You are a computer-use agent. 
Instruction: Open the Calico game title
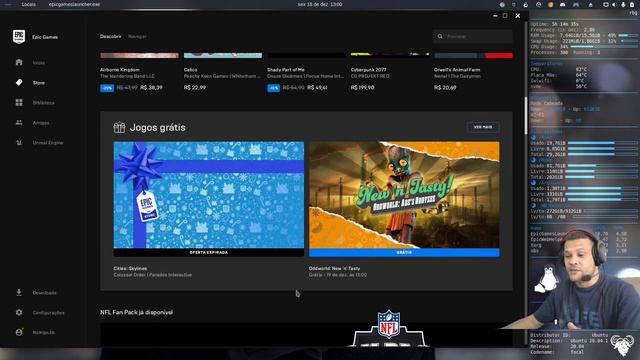click(x=190, y=70)
